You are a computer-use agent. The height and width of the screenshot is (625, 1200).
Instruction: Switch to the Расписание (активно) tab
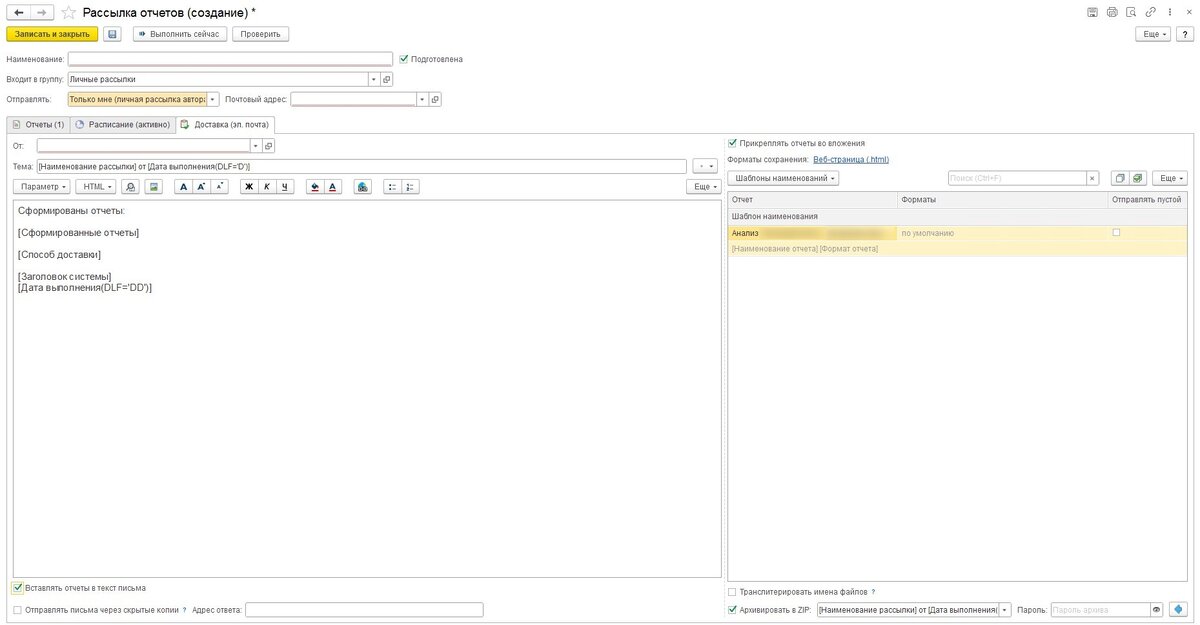(x=122, y=125)
